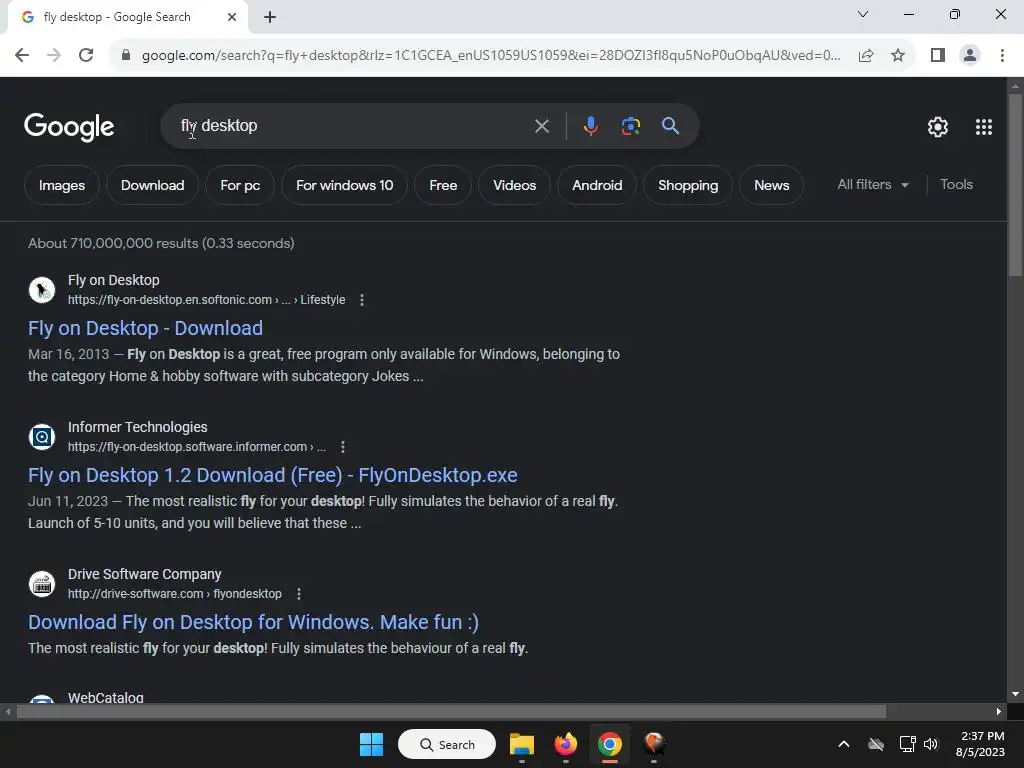Select the Android filter chip
The width and height of the screenshot is (1024, 768).
[x=597, y=185]
